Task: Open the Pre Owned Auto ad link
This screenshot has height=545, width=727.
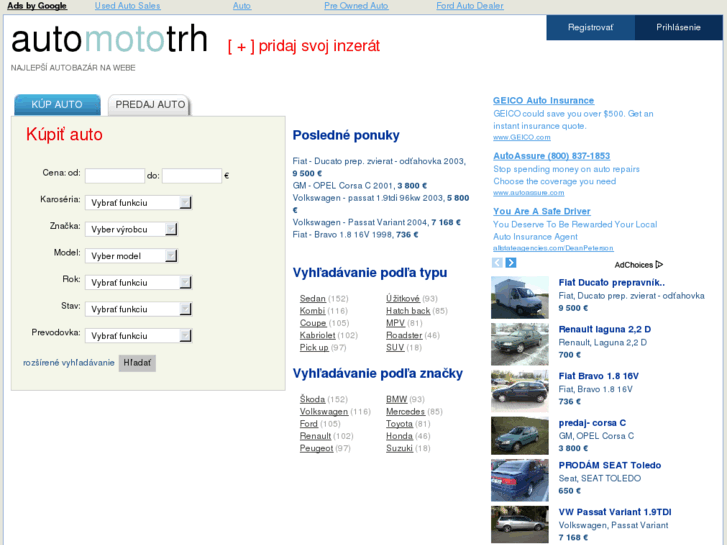Action: 356,6
